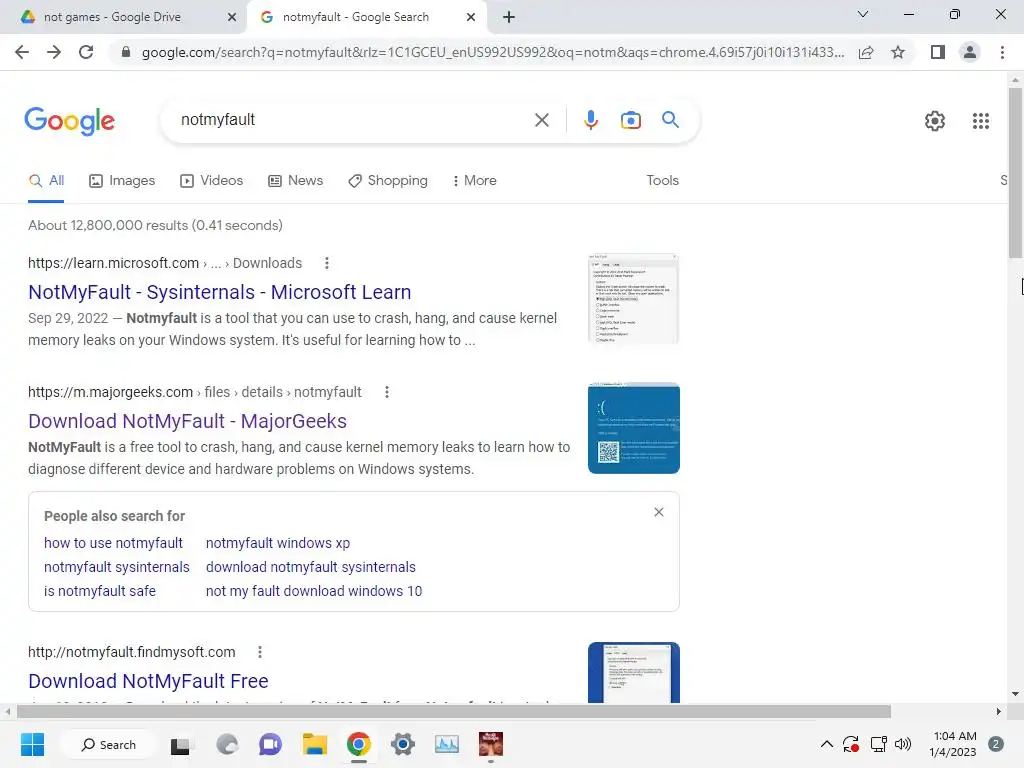Show hidden system tray icons

click(x=826, y=744)
